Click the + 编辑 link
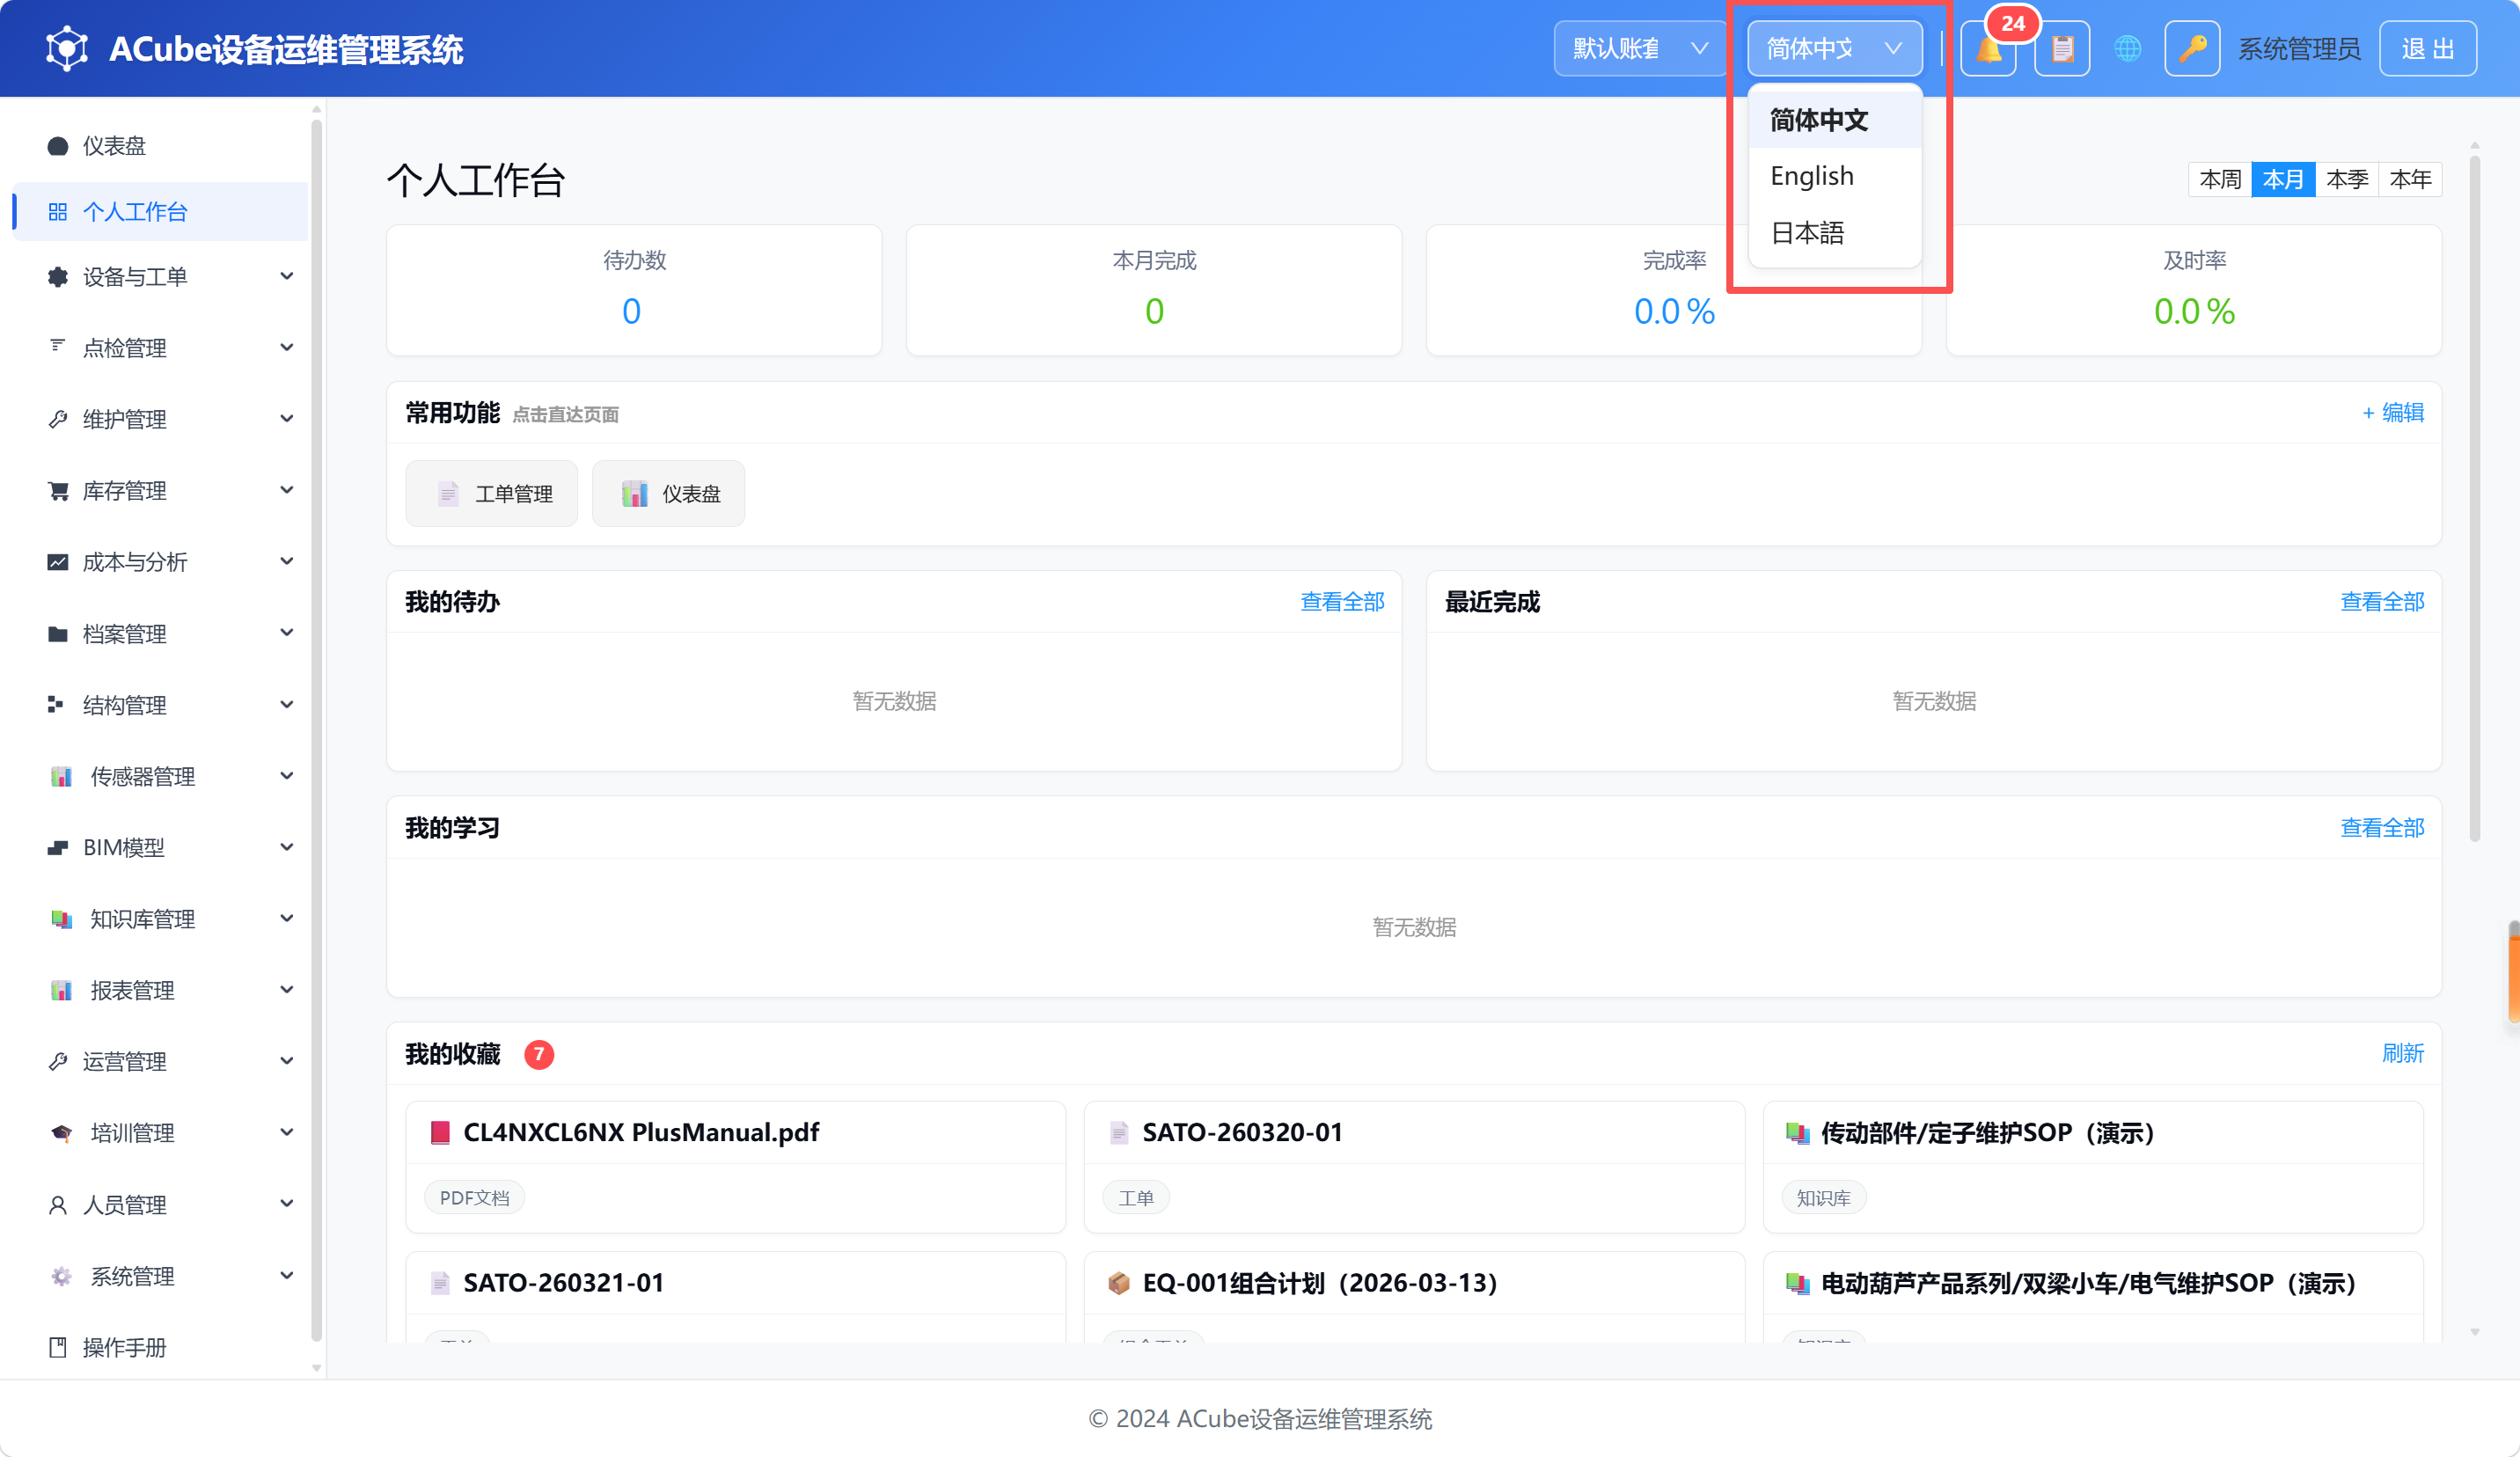Viewport: 2520px width, 1457px height. [x=2392, y=412]
